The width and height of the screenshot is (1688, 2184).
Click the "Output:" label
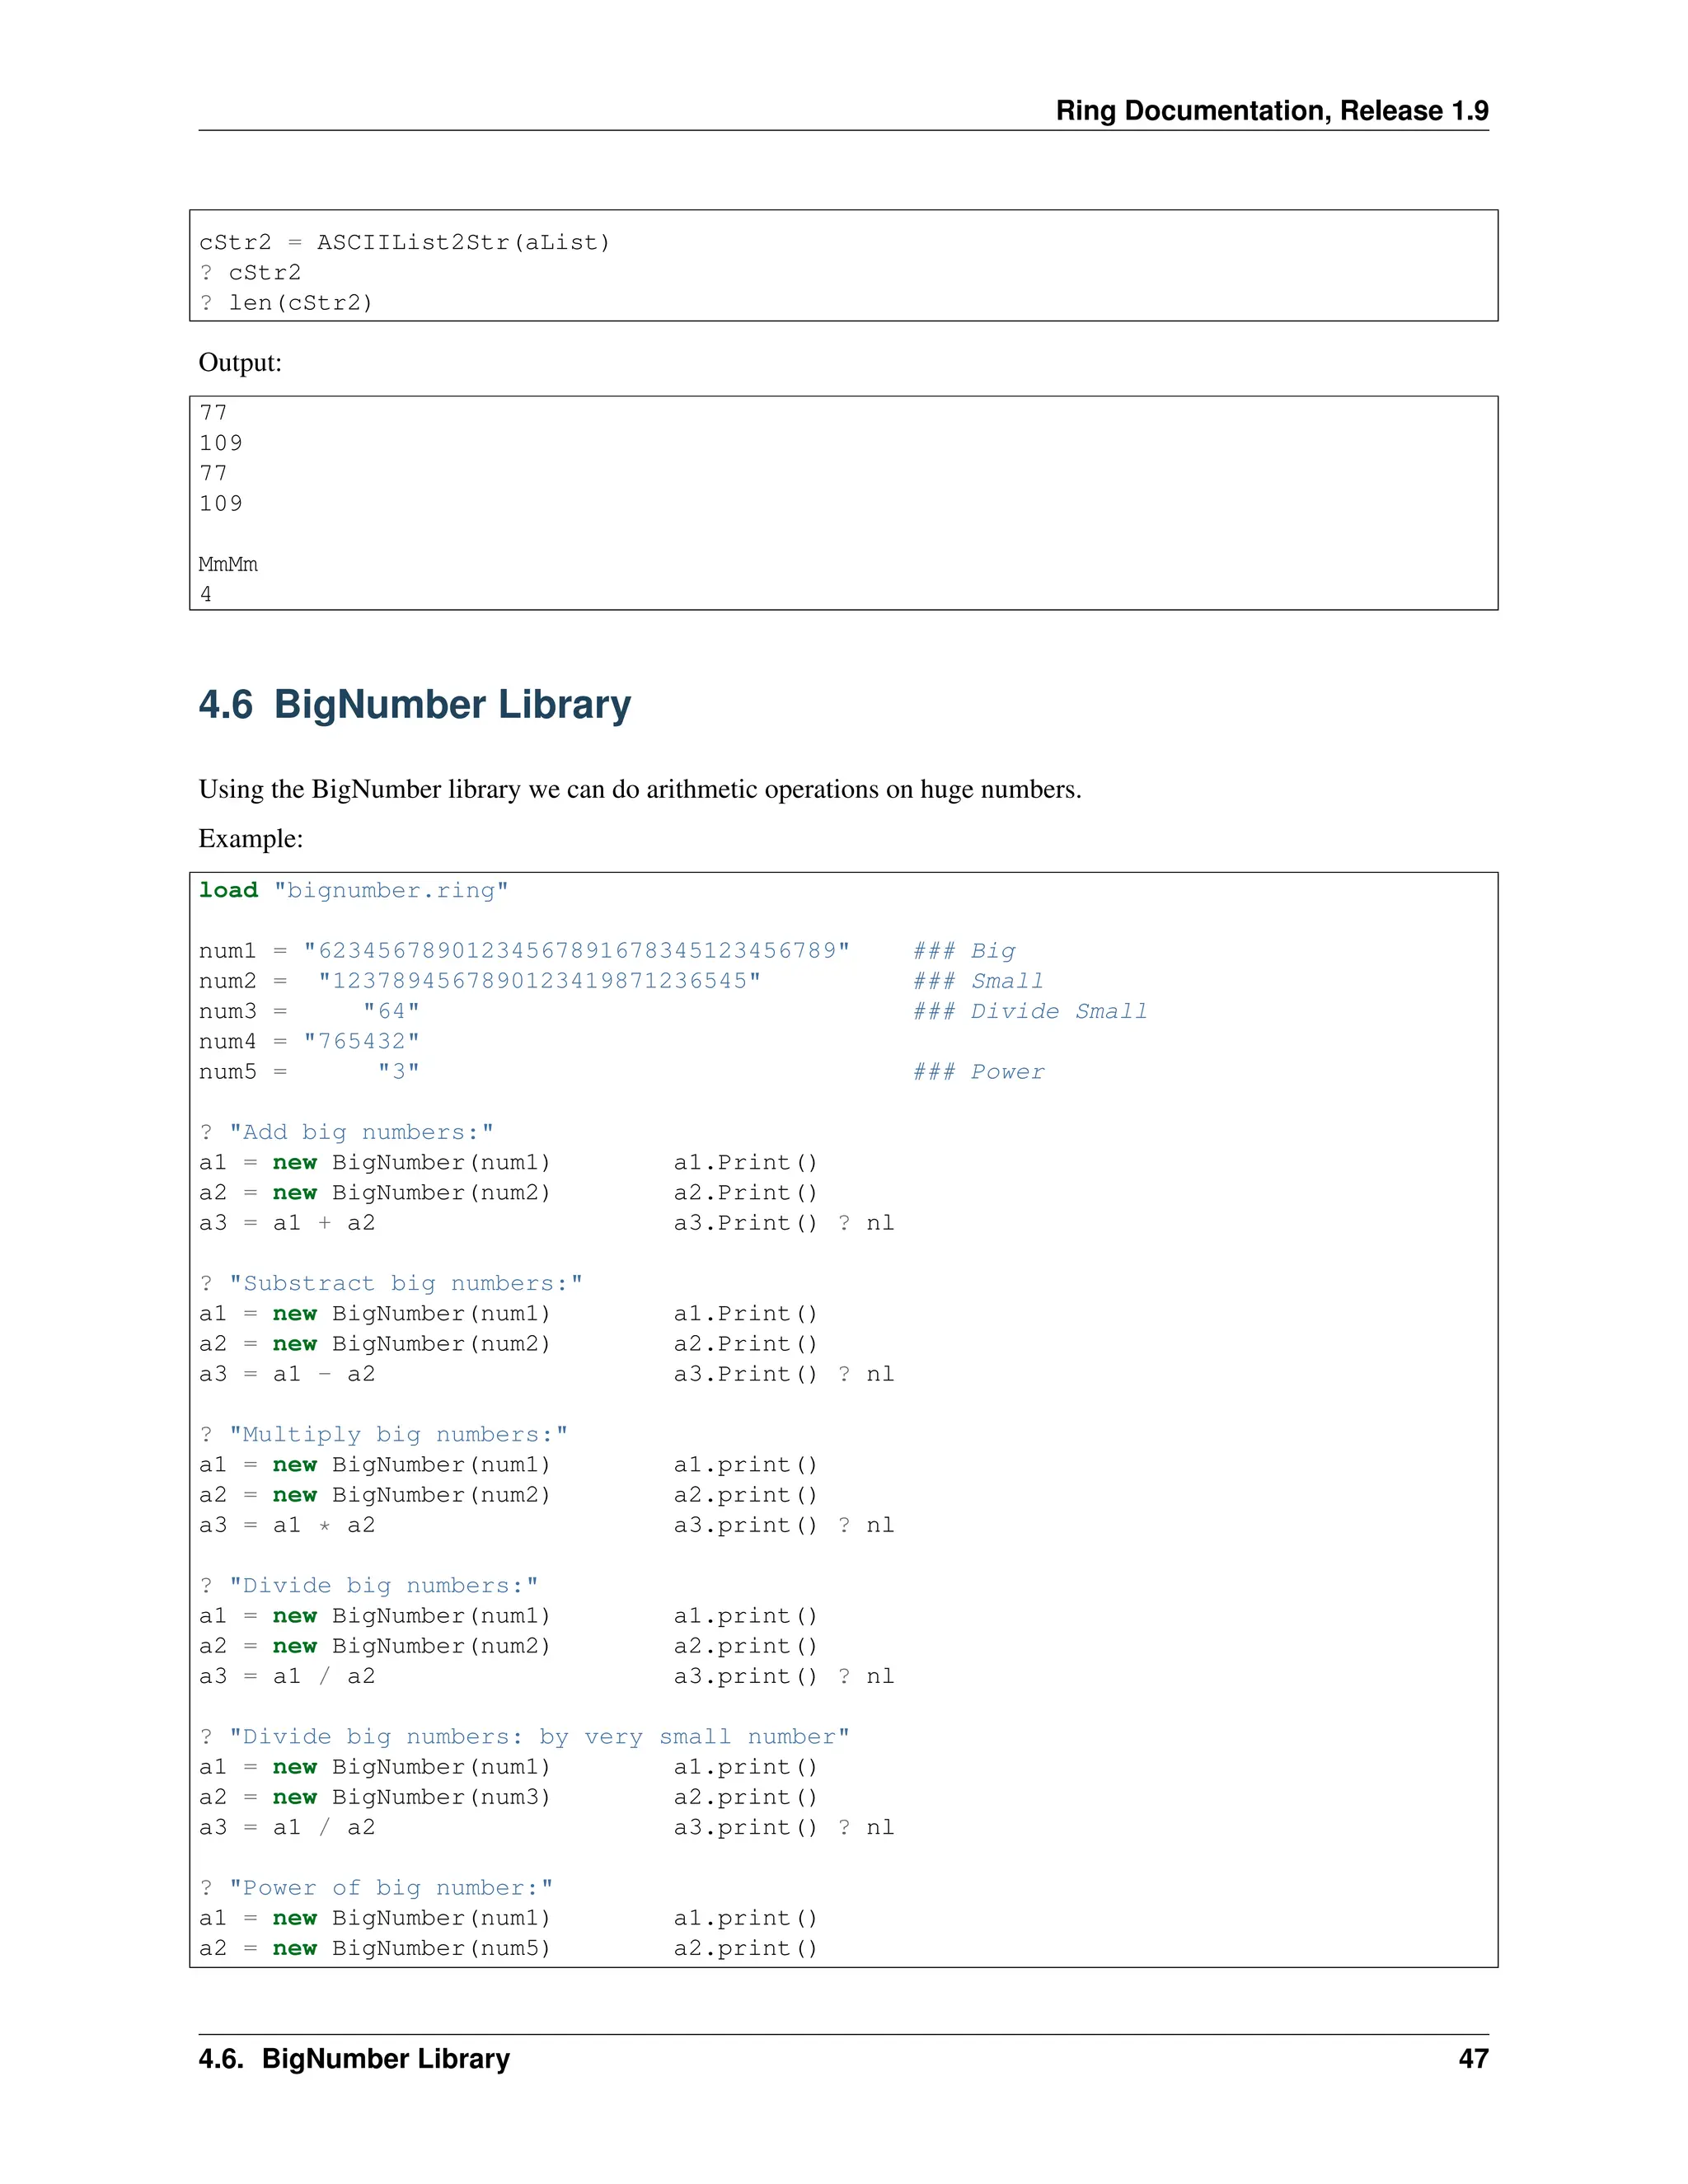(240, 362)
